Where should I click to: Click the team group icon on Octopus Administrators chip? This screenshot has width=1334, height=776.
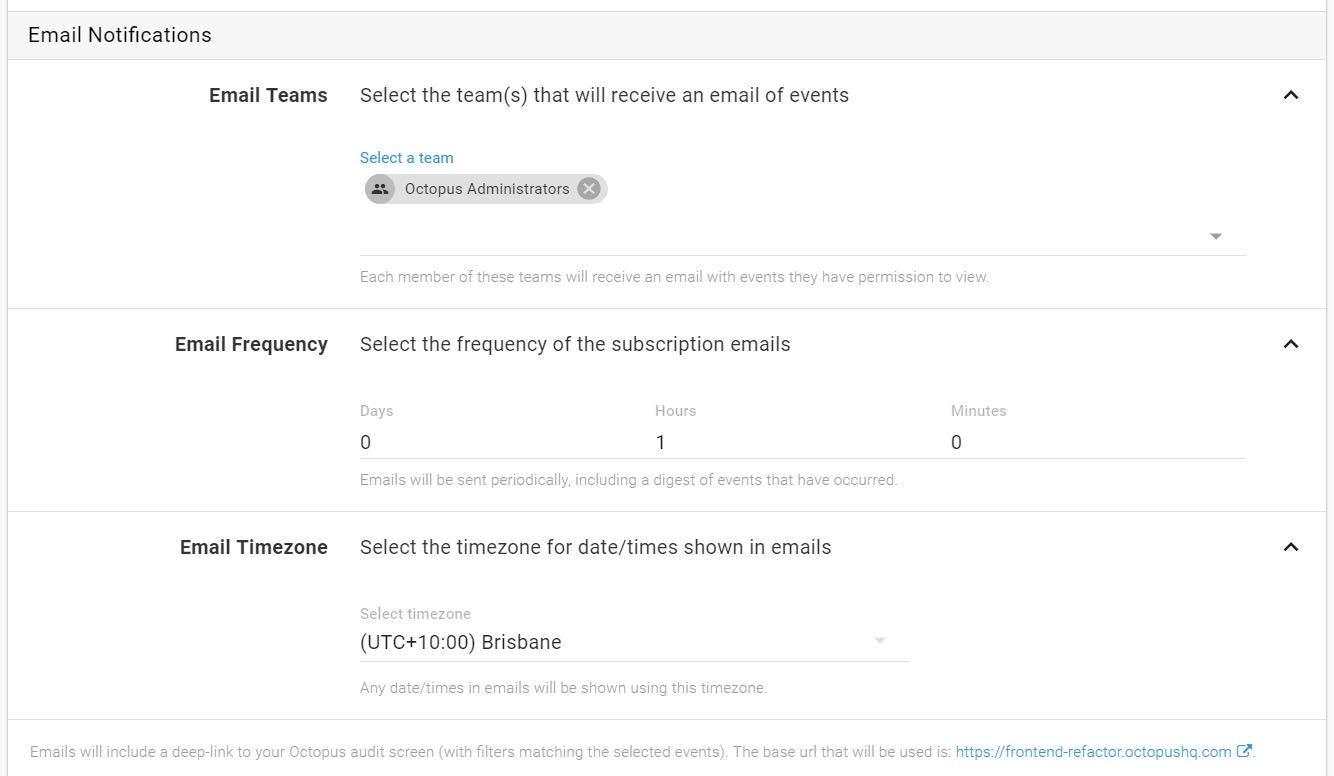(379, 189)
